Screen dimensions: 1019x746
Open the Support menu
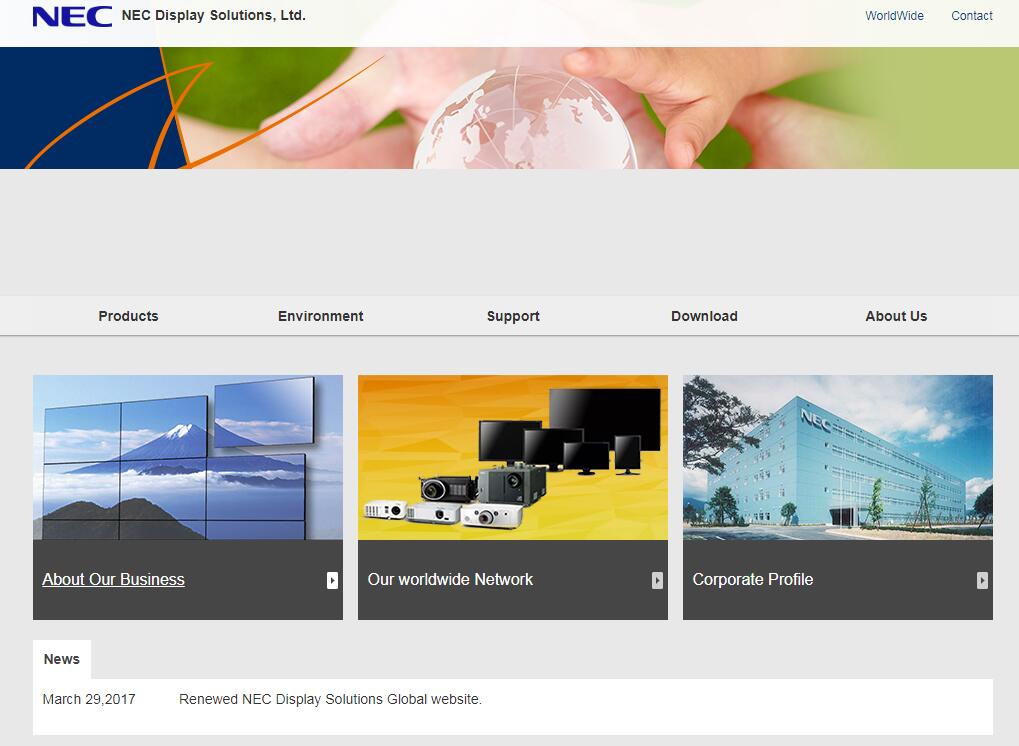(x=513, y=316)
